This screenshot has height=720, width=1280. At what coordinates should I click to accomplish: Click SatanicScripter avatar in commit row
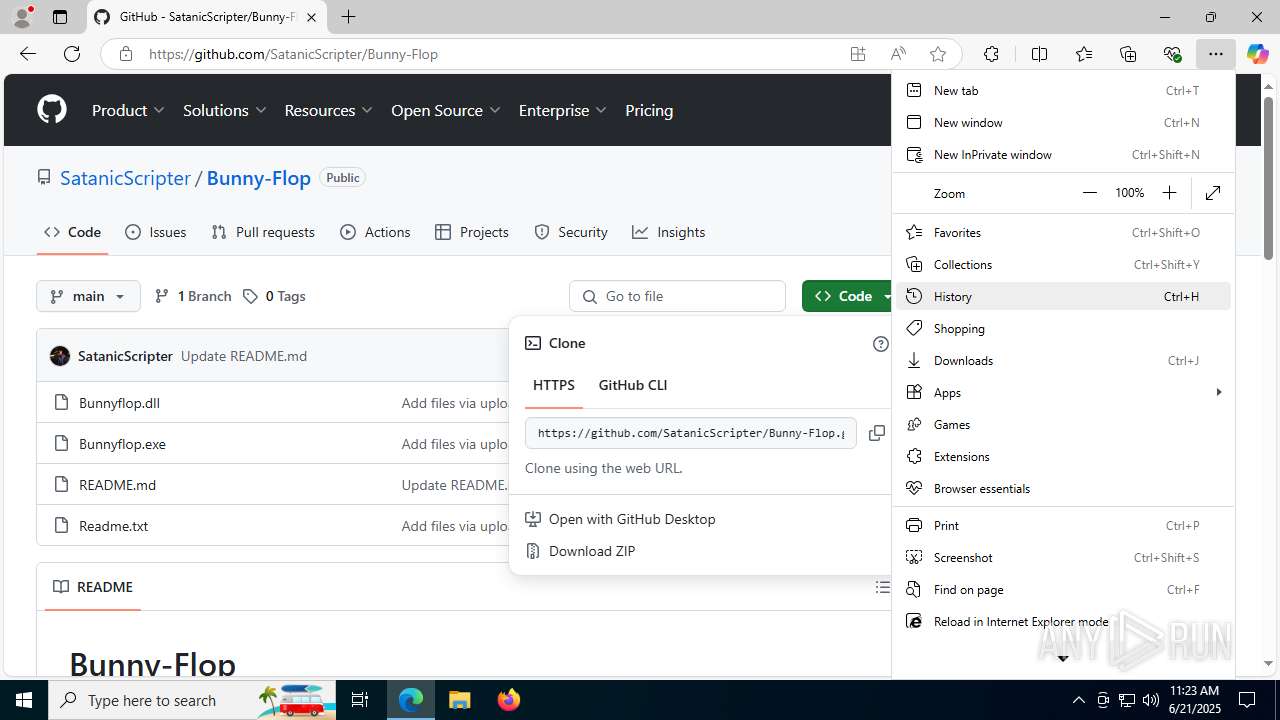pos(60,356)
